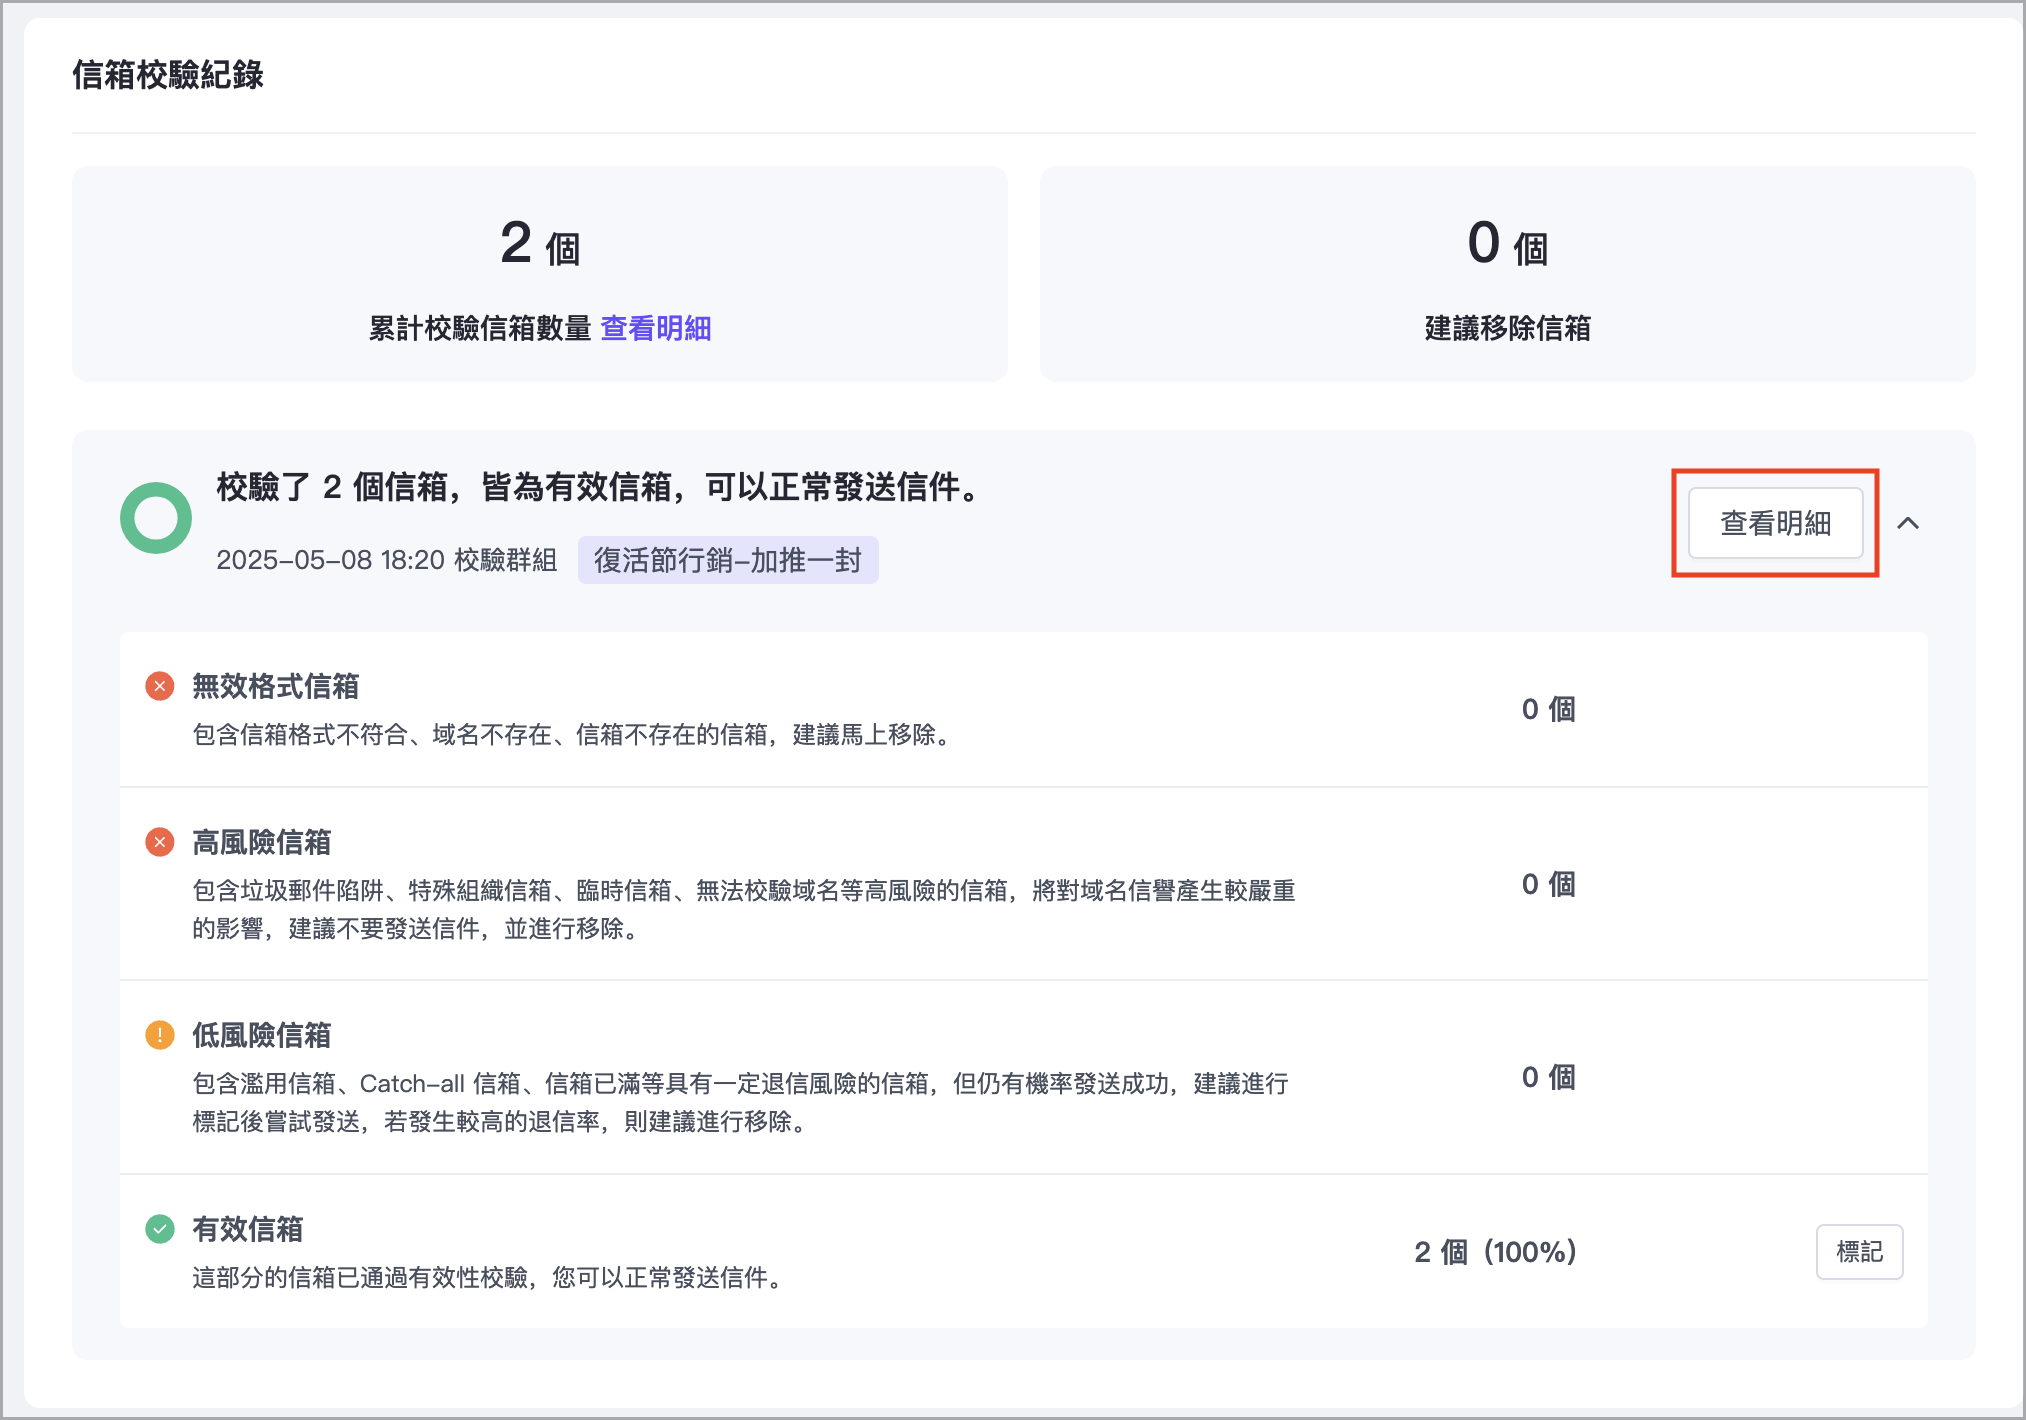Viewport: 2026px width, 1420px height.
Task: Click red X icon beside 高風險信箱
Action: (x=160, y=842)
